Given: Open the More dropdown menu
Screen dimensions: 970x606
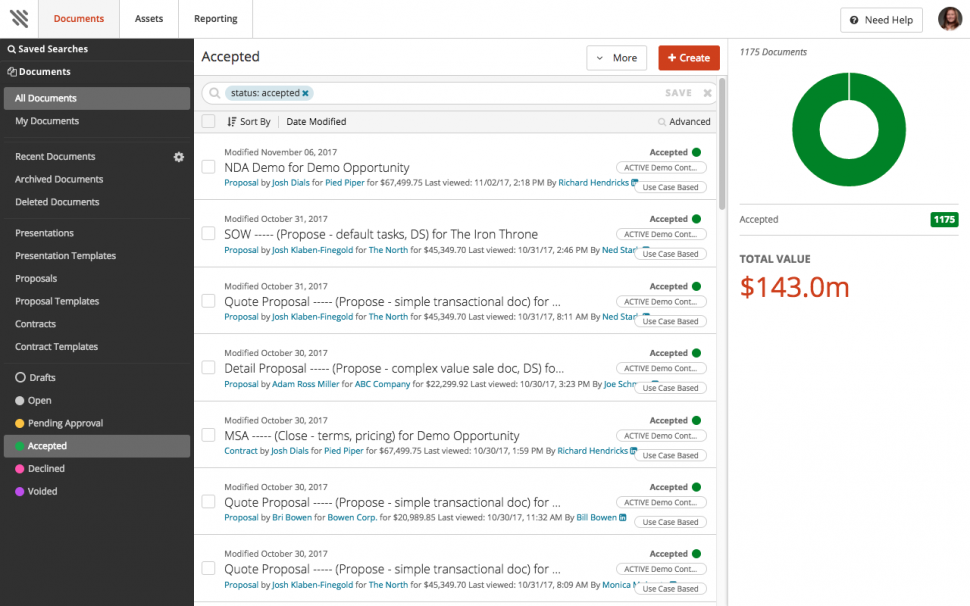Looking at the screenshot, I should (x=616, y=58).
